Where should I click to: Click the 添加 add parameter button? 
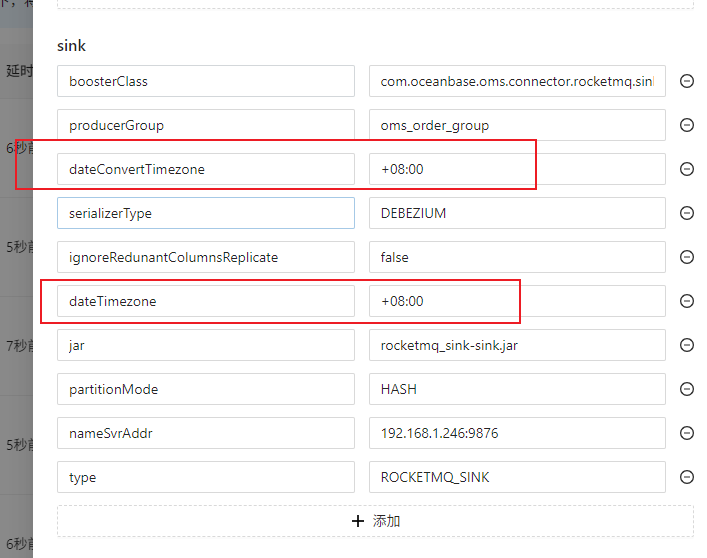(x=375, y=521)
